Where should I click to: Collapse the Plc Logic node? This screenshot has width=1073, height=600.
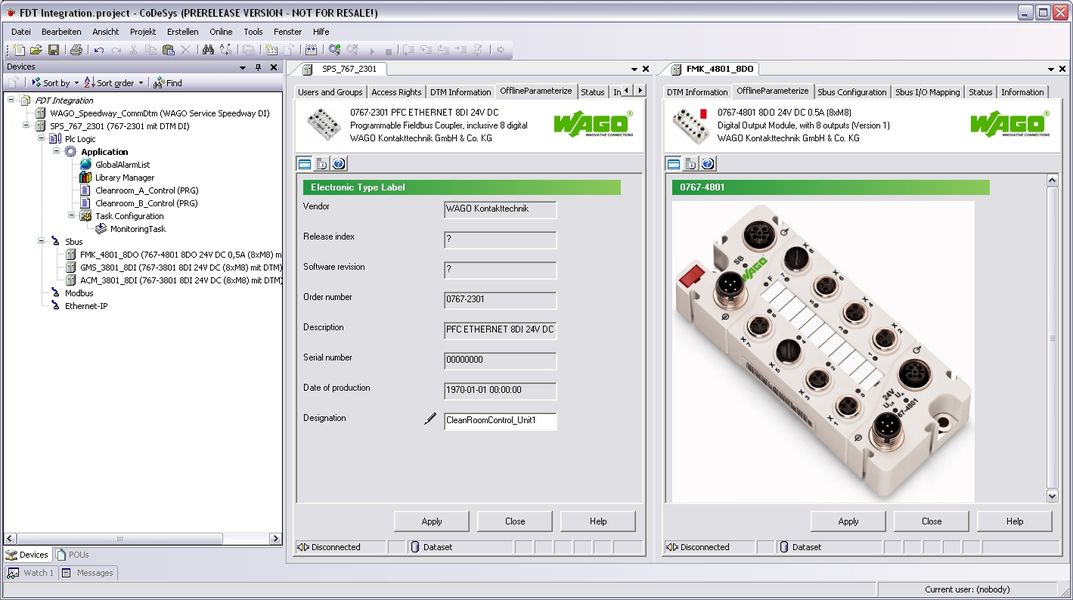[x=41, y=138]
